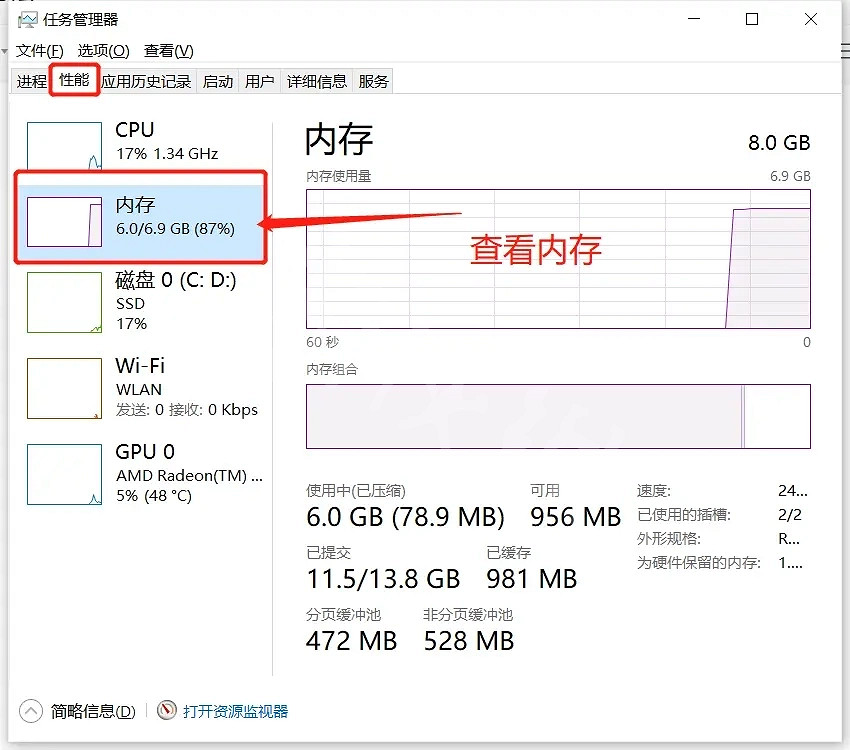The image size is (850, 750).
Task: Click the Task Manager app icon in title bar
Action: pos(27,20)
